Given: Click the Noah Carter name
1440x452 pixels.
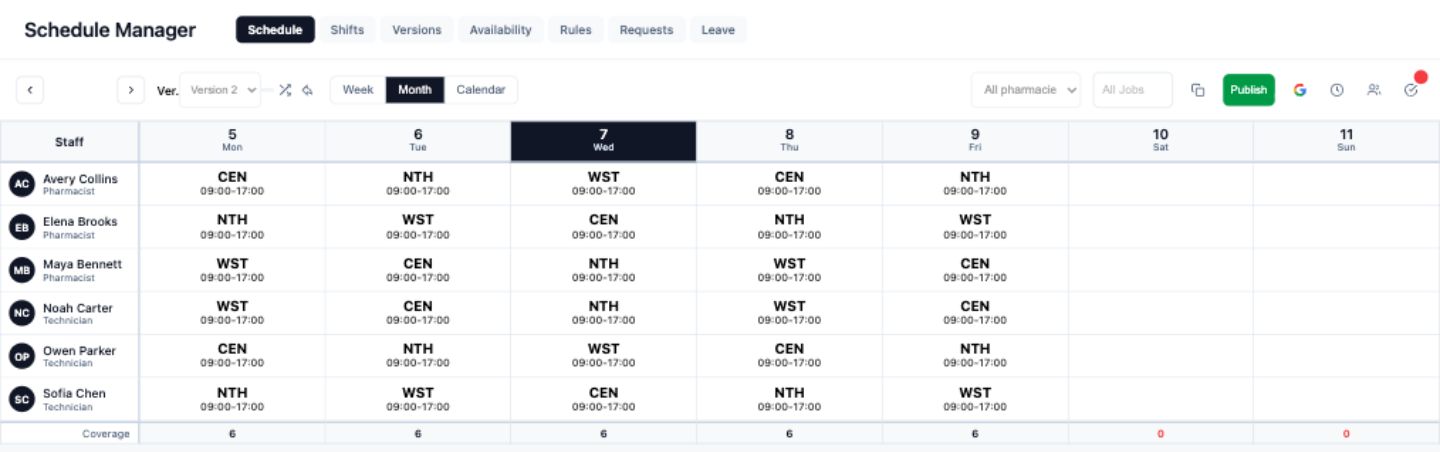Looking at the screenshot, I should [x=78, y=308].
